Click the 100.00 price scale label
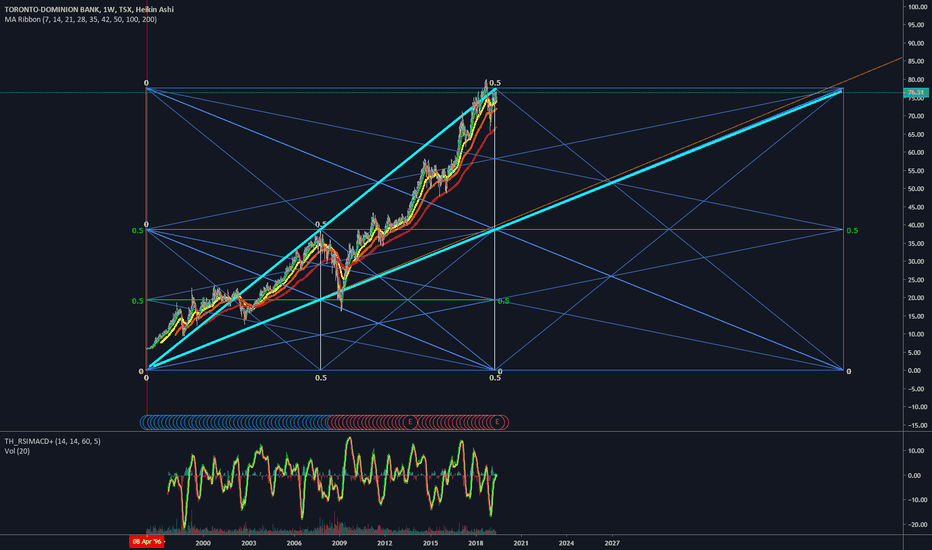Screen dimensions: 932x550 [x=917, y=7]
